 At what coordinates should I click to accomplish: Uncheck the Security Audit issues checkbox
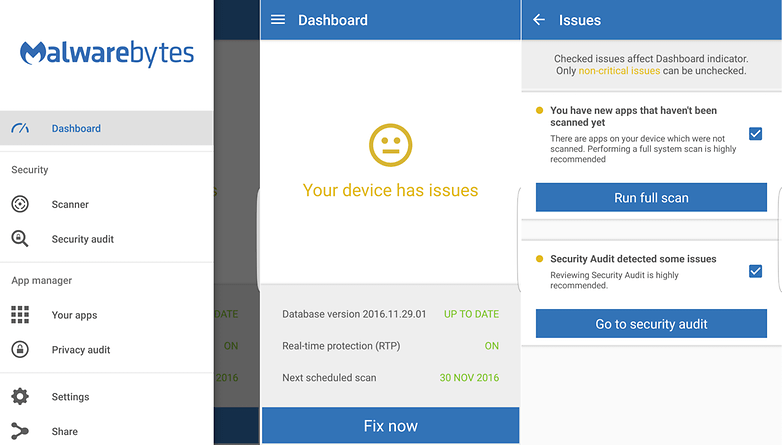click(x=755, y=271)
